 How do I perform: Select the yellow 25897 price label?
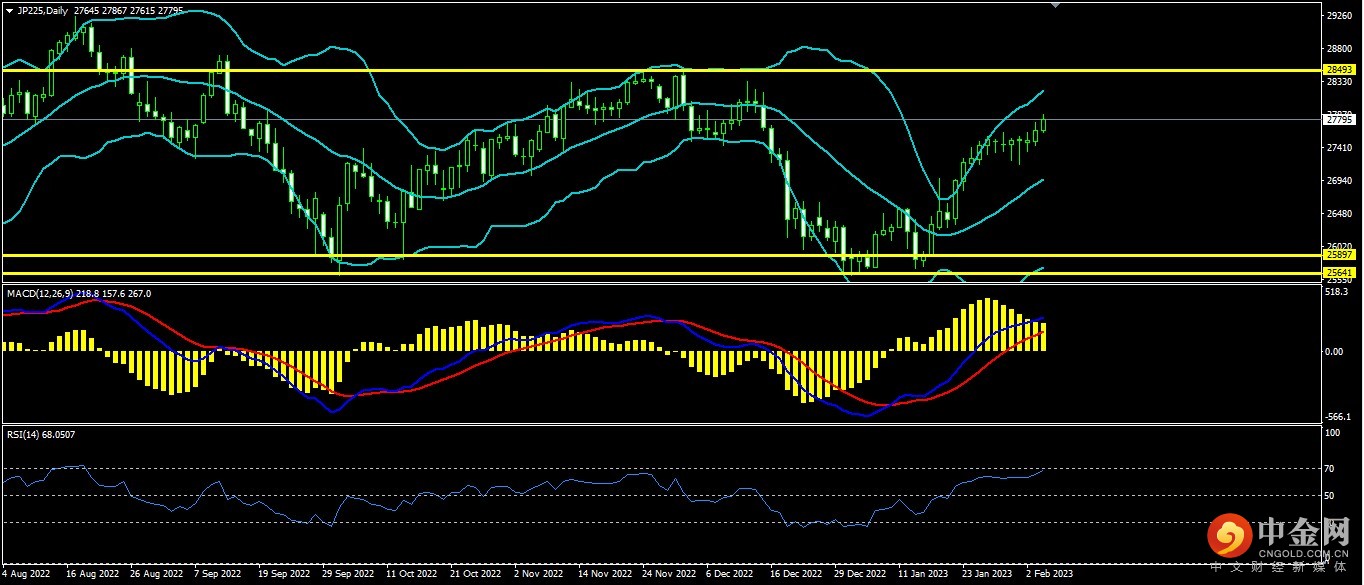pyautogui.click(x=1338, y=256)
